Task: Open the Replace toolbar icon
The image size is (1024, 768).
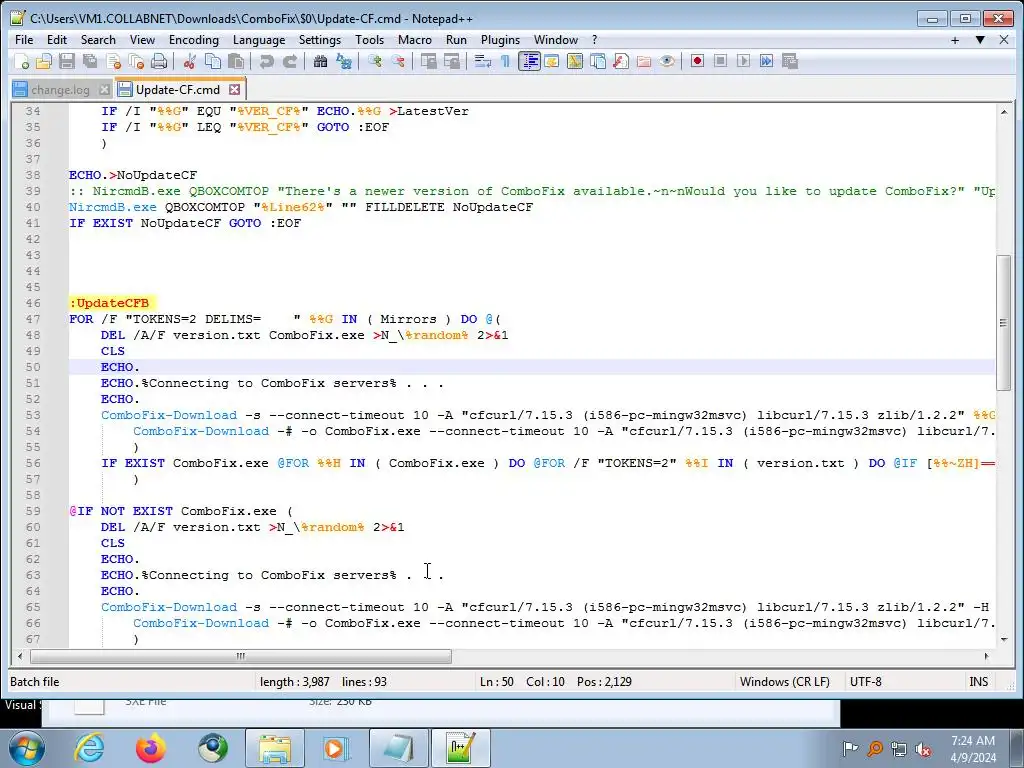Action: (x=344, y=61)
